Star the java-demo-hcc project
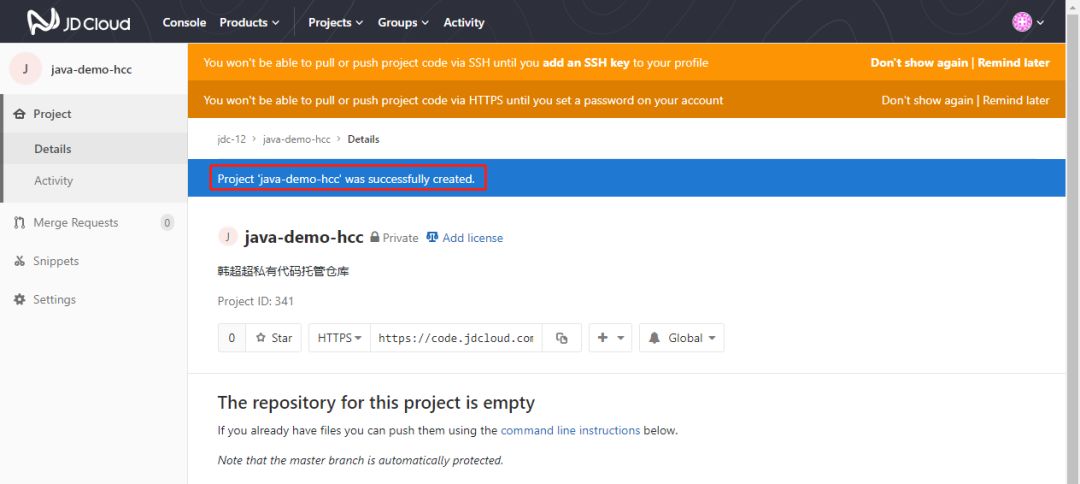This screenshot has width=1080, height=484. coord(274,338)
